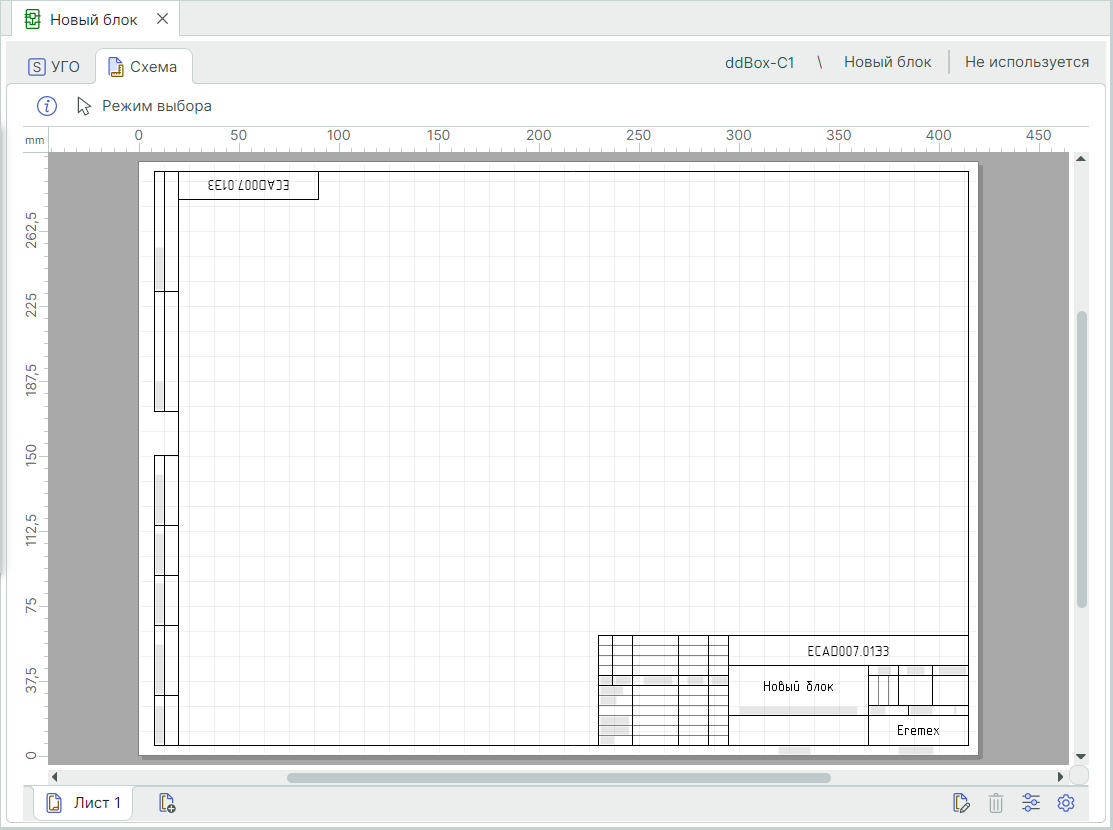This screenshot has width=1113, height=830.
Task: Click the horizontal scrollbar right arrow
Action: click(x=1060, y=776)
